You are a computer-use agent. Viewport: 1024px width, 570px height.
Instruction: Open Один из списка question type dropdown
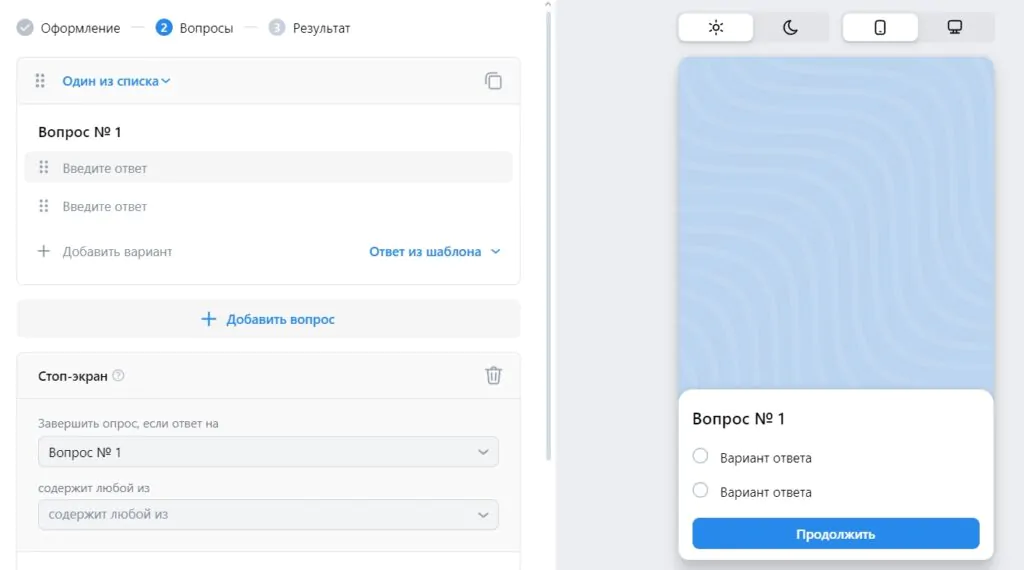pyautogui.click(x=116, y=81)
